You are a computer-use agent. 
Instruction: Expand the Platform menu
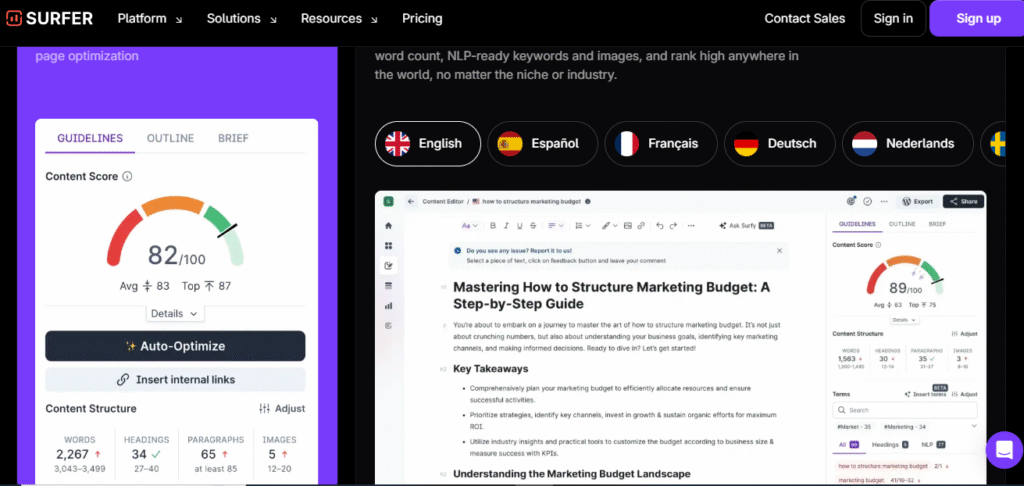pos(150,18)
